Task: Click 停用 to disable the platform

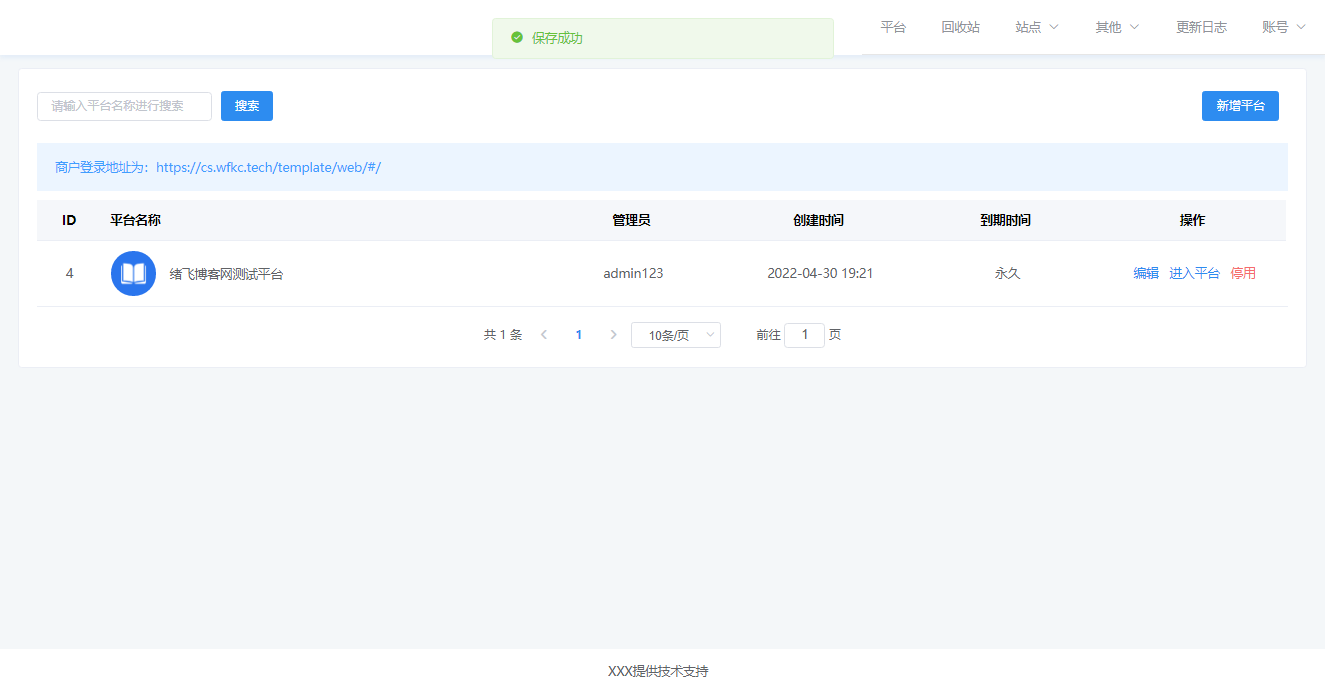Action: tap(1242, 272)
